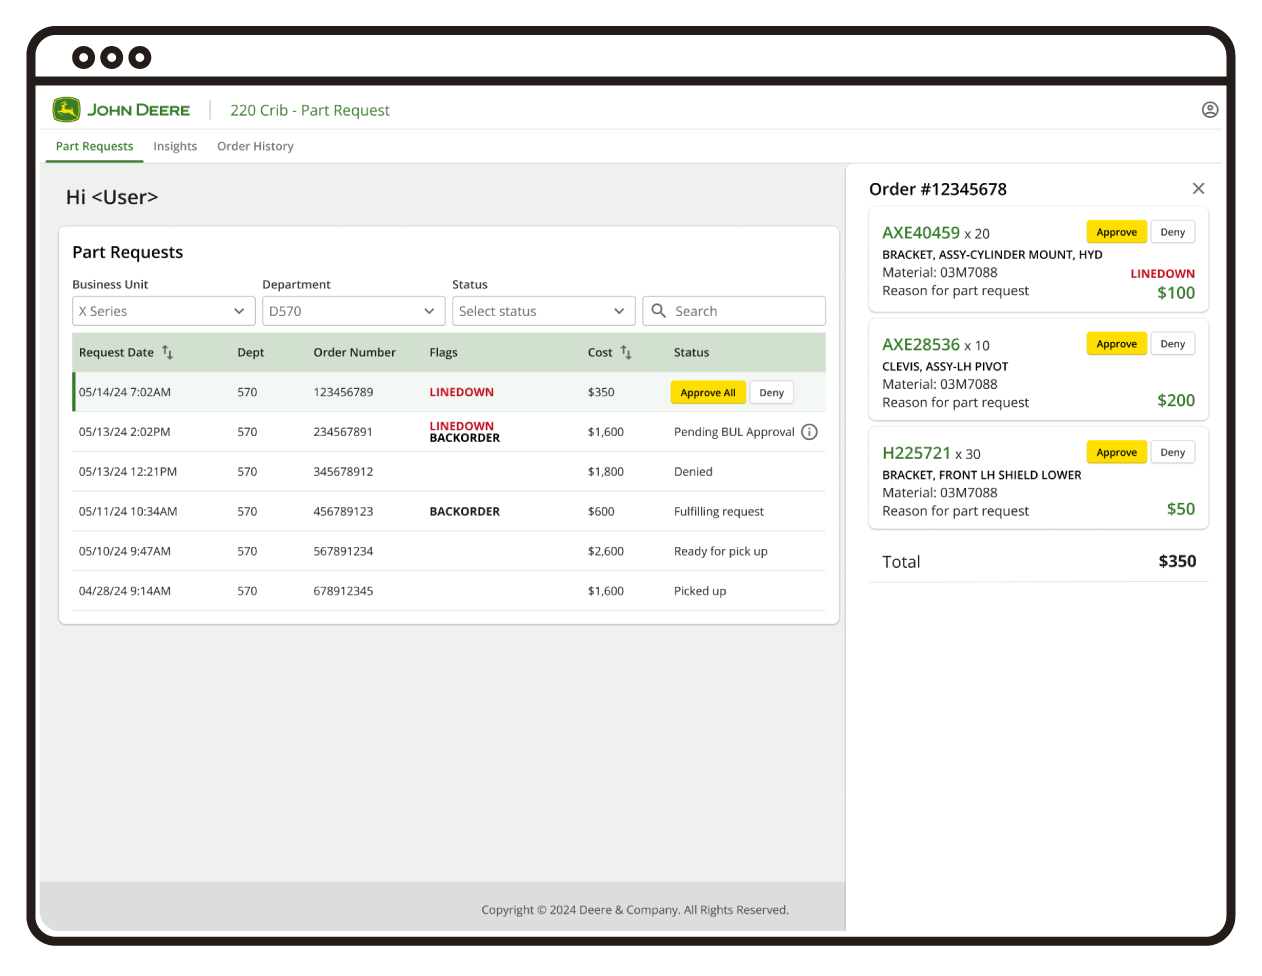
Task: Approve part H225721
Action: pos(1116,452)
